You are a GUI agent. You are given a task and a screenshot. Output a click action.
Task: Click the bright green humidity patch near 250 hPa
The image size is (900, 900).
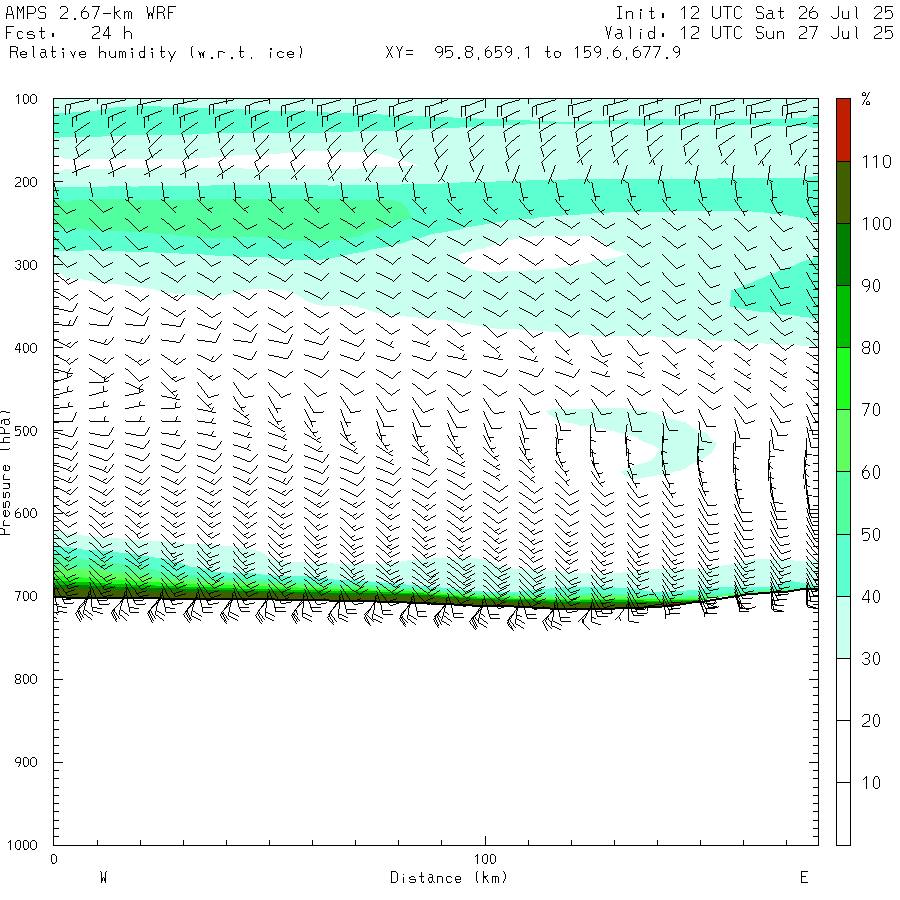[230, 218]
